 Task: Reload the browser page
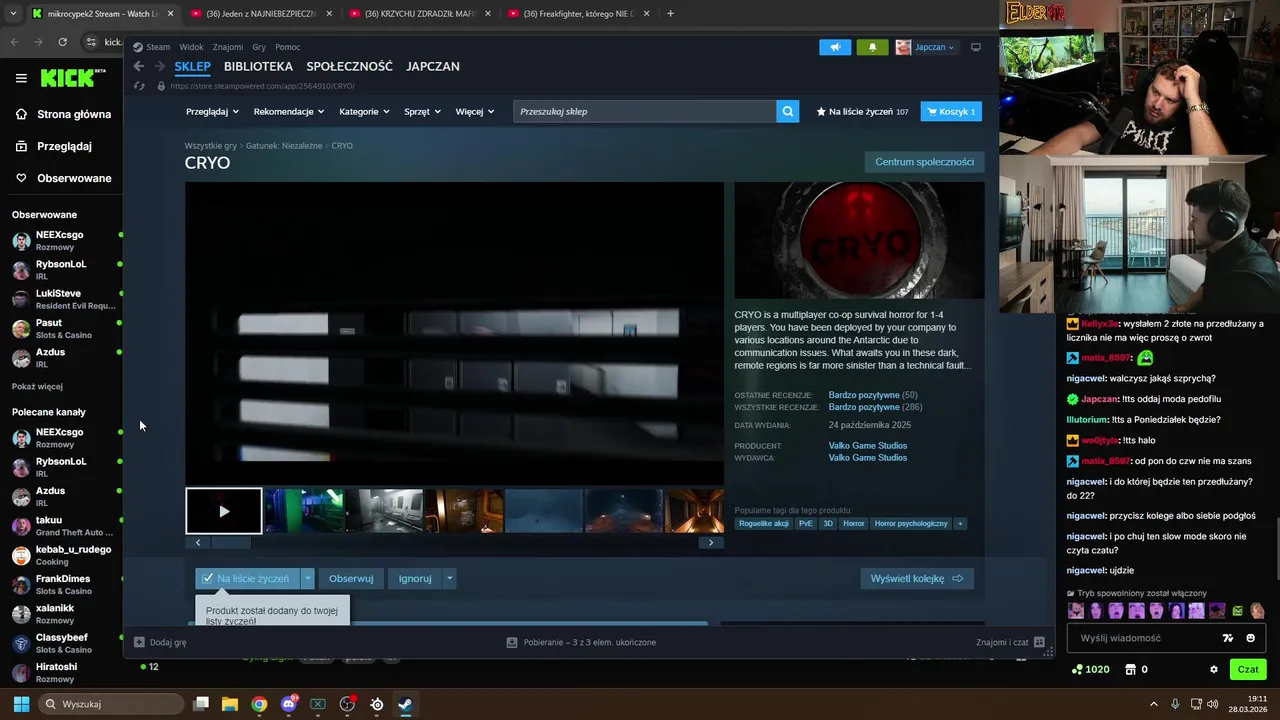coord(62,42)
